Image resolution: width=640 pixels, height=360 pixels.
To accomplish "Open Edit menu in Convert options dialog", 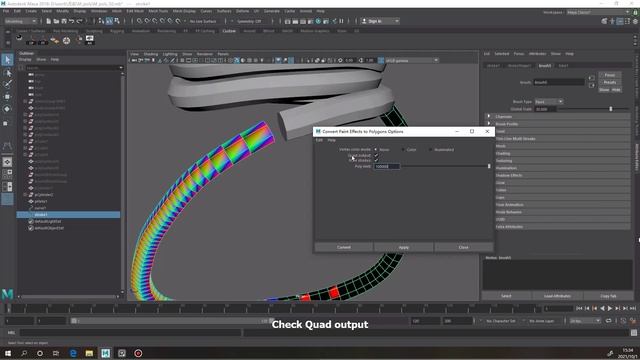I will [x=319, y=140].
